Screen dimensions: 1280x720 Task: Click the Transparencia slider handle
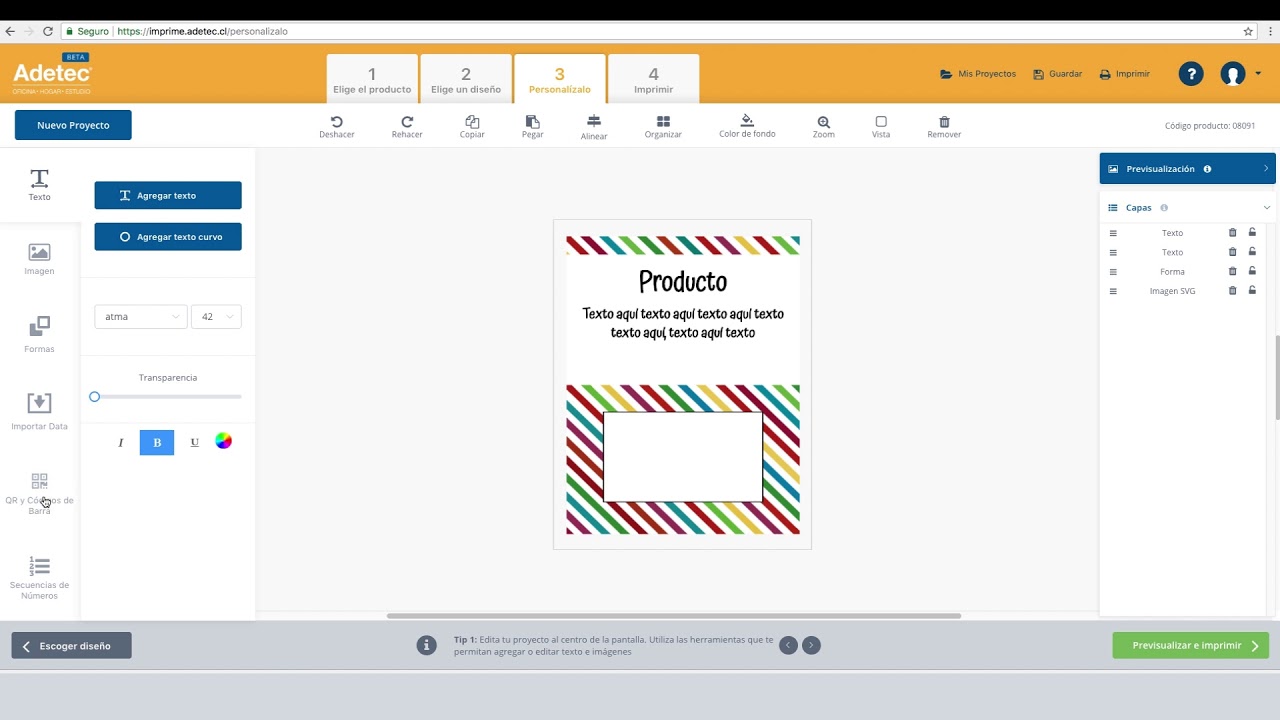point(95,397)
